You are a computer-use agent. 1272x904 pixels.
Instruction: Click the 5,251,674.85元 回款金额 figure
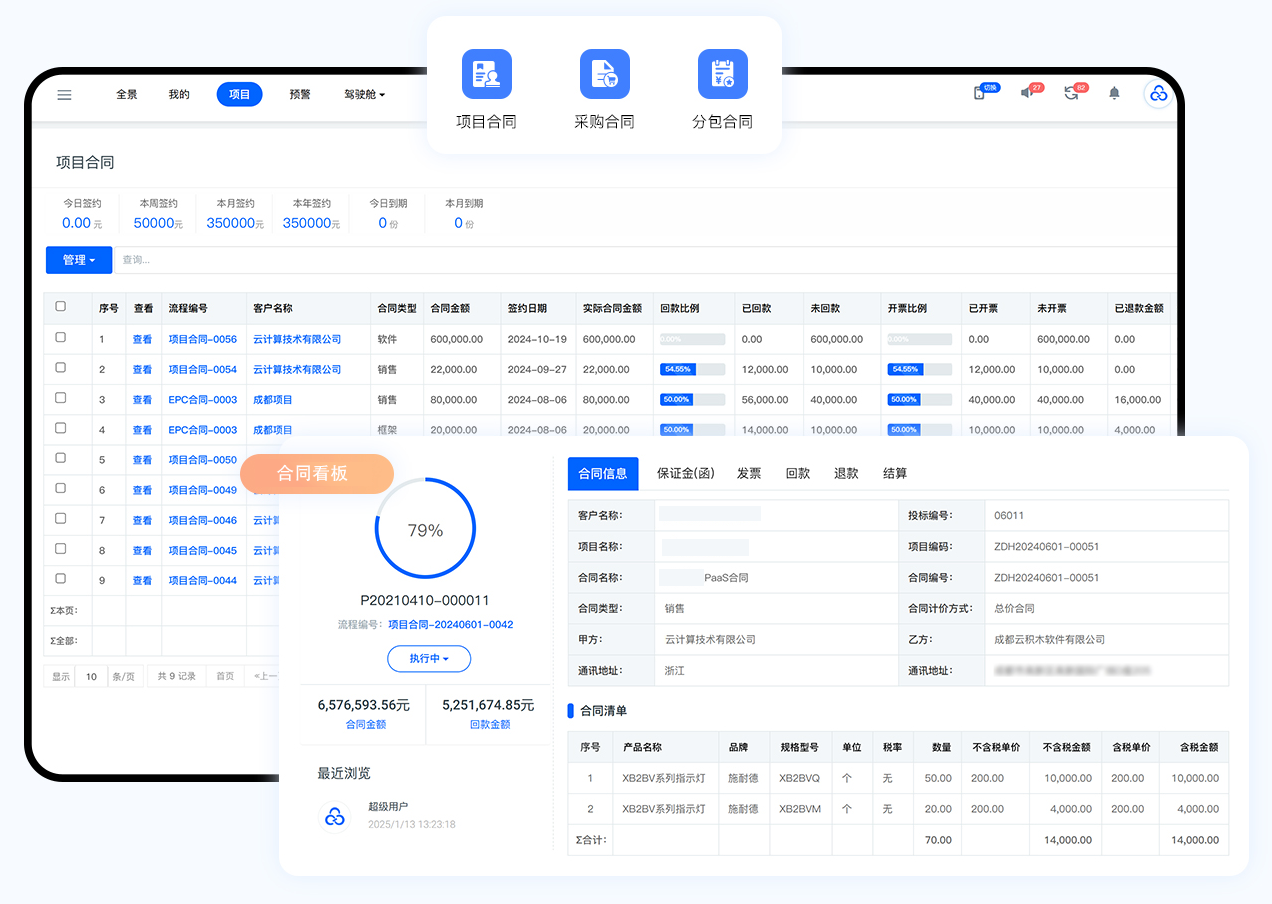tap(488, 705)
